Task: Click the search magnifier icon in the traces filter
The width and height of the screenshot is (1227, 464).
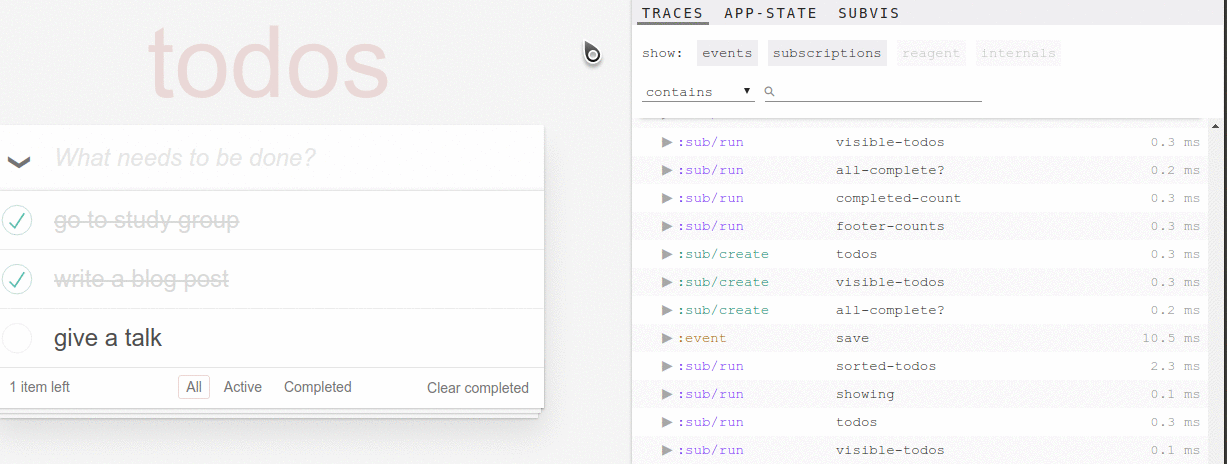Action: point(770,91)
